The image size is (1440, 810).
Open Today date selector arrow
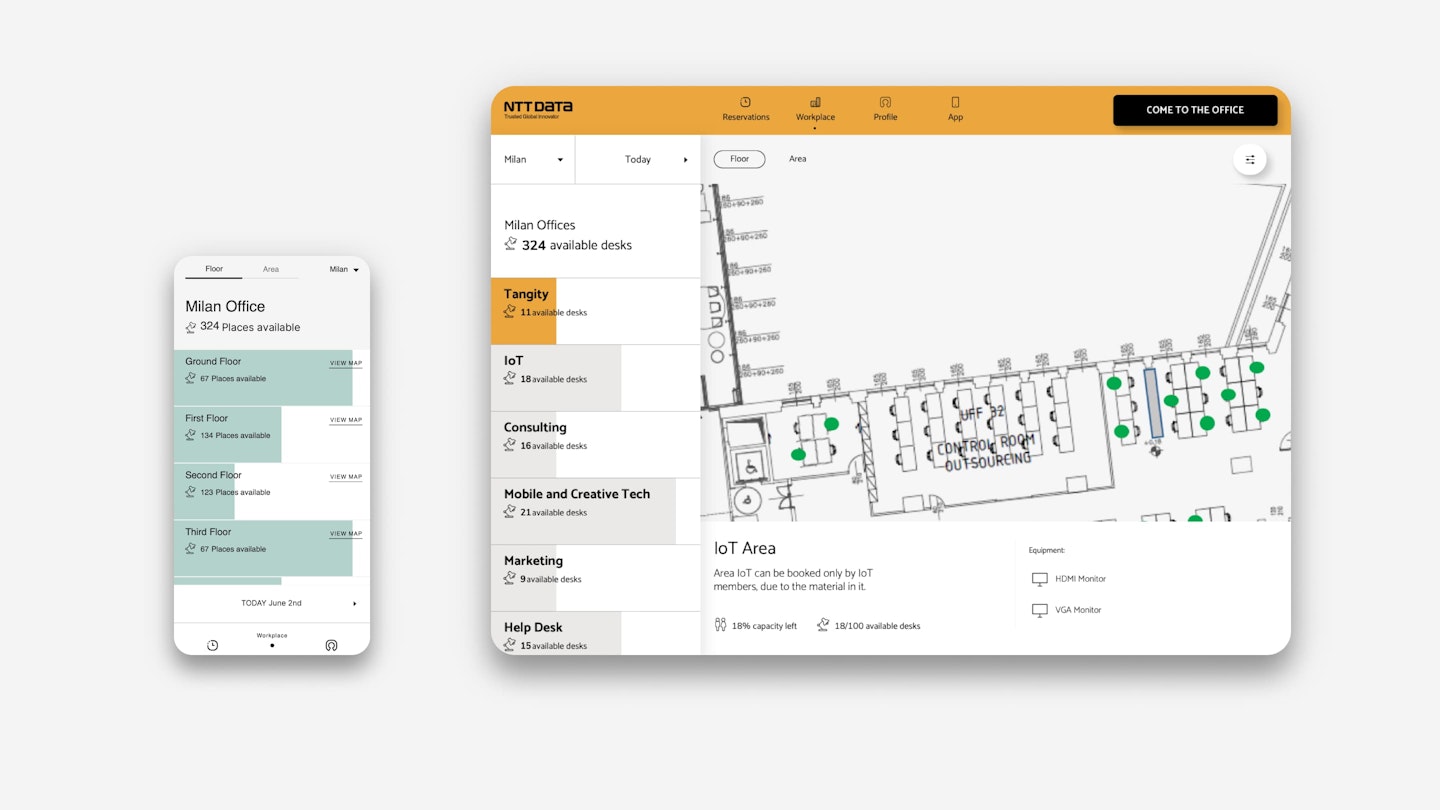[x=686, y=160]
